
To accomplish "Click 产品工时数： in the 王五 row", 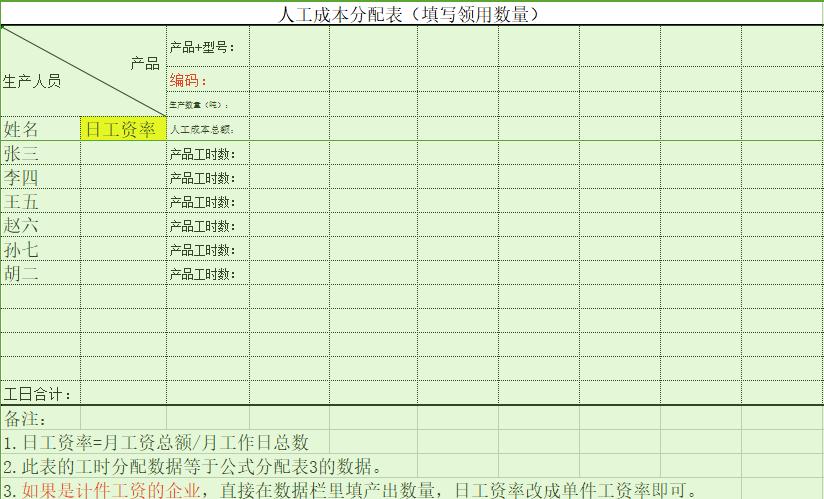I will pyautogui.click(x=208, y=202).
